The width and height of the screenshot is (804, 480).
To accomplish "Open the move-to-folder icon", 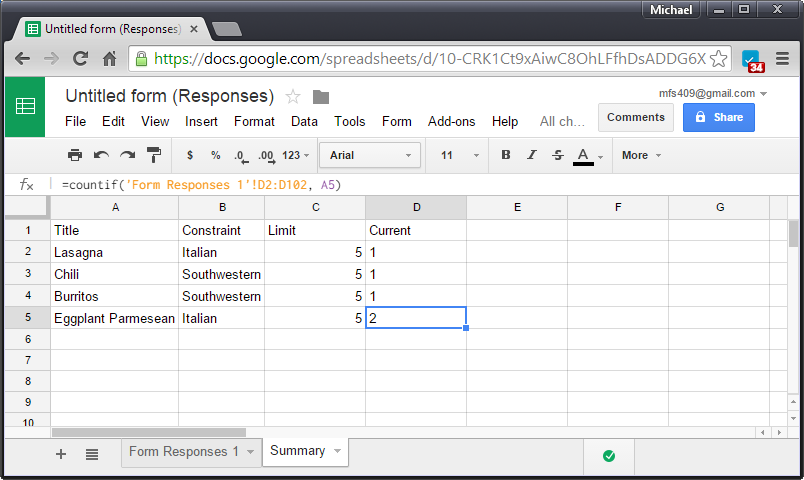I will pyautogui.click(x=320, y=97).
